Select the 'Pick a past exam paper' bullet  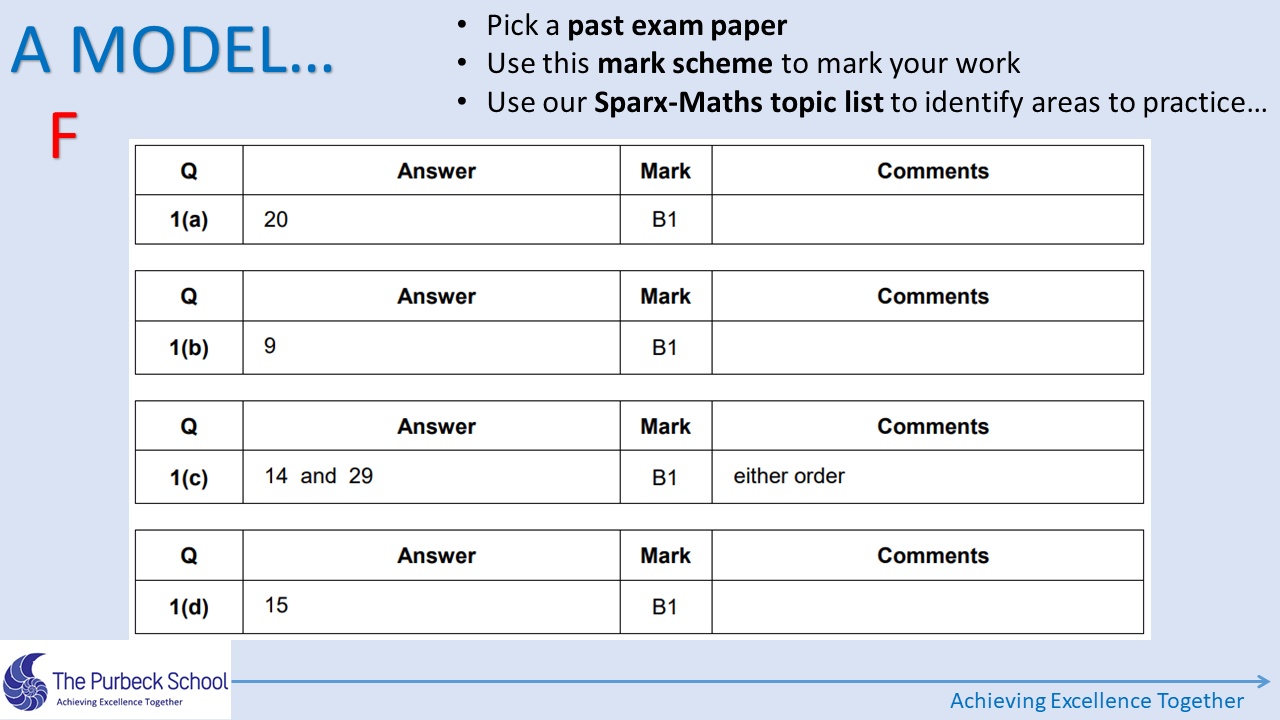click(622, 25)
